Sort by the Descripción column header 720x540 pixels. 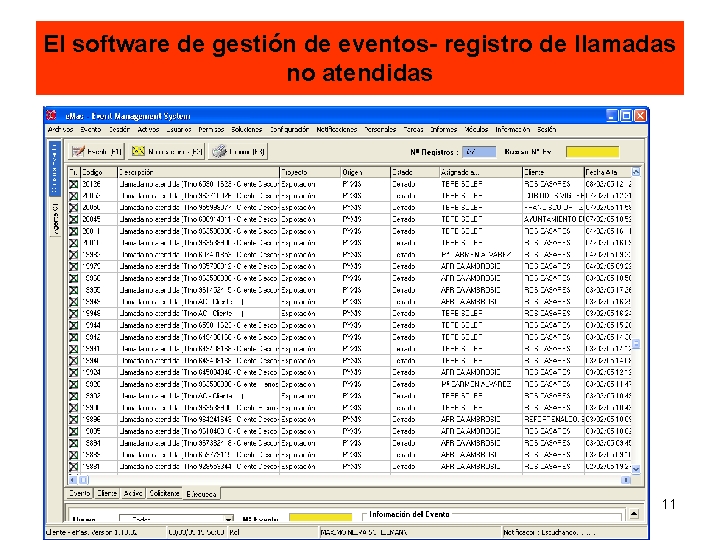click(198, 172)
